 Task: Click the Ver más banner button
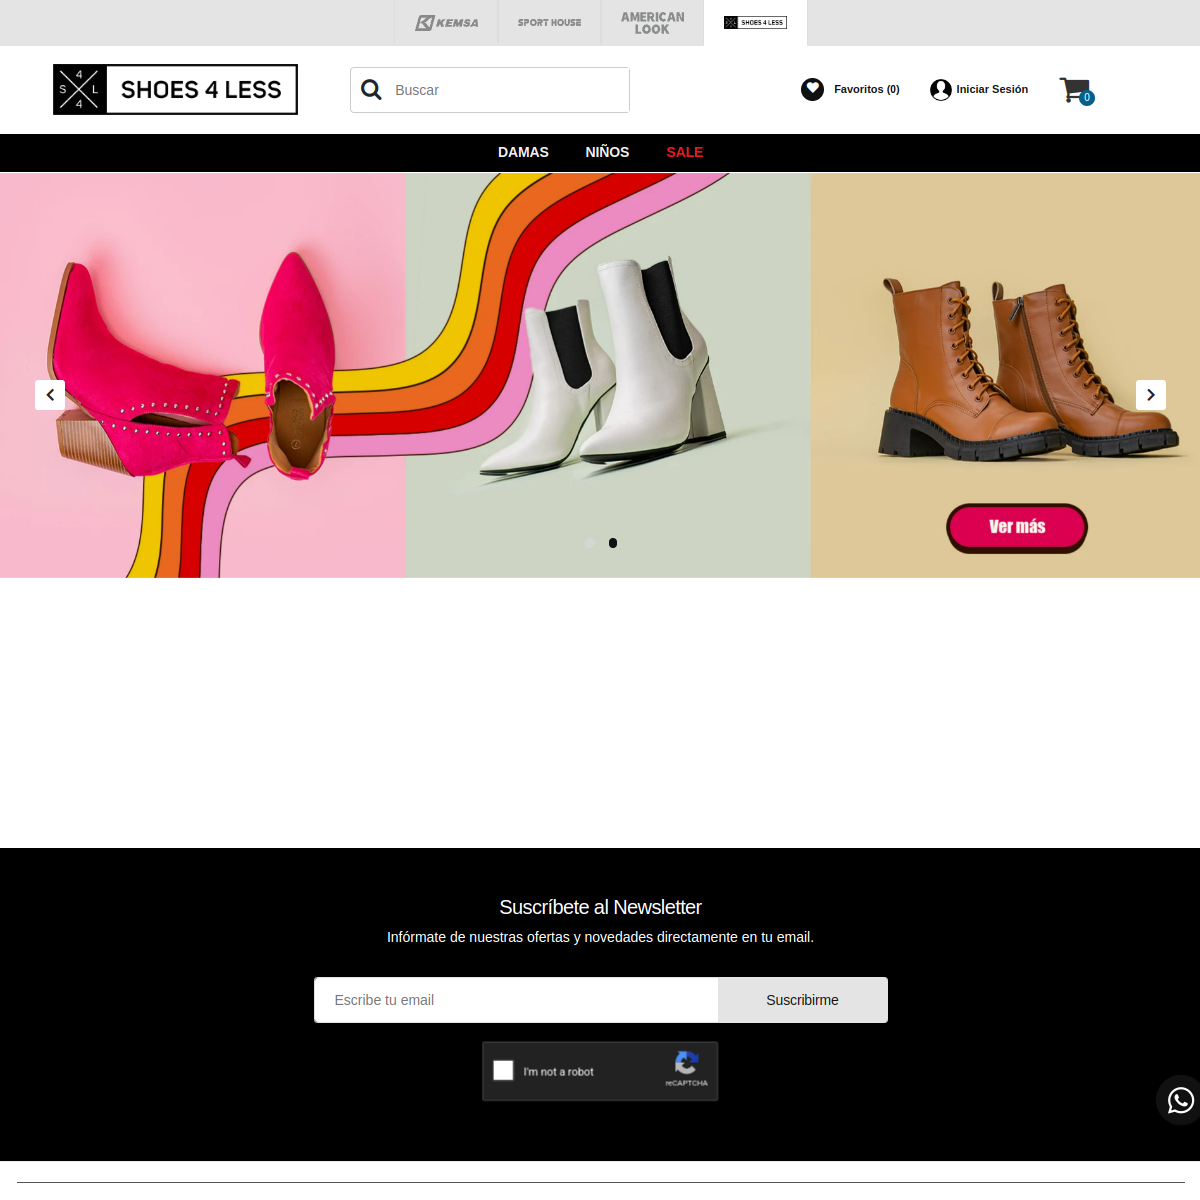[x=1017, y=527]
